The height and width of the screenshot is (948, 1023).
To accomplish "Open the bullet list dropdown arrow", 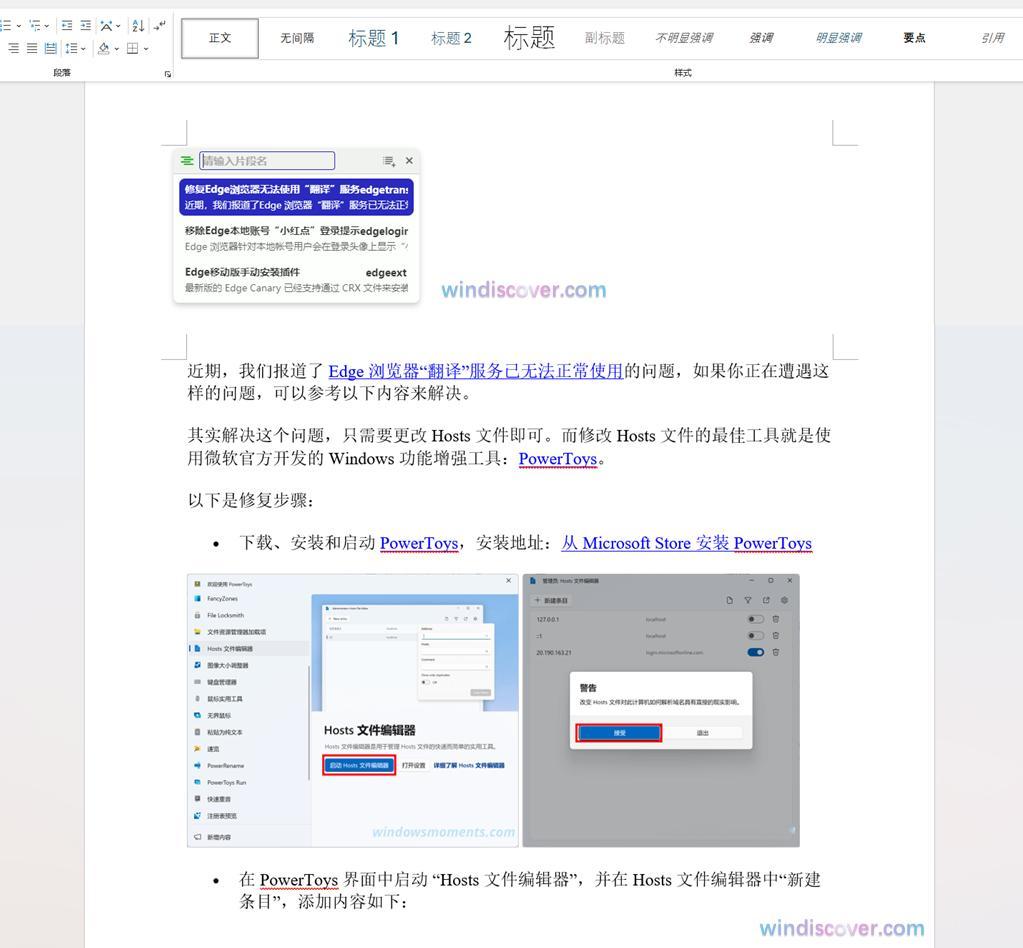I will tap(19, 26).
